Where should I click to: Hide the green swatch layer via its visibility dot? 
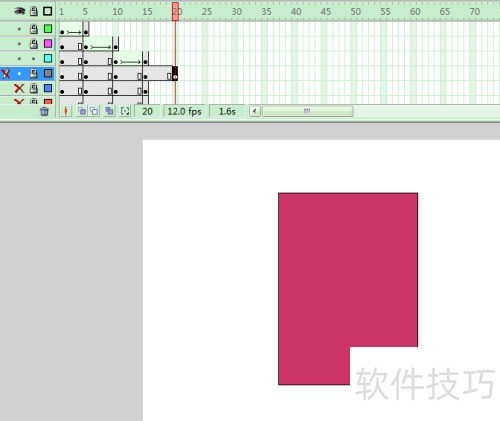pyautogui.click(x=19, y=29)
